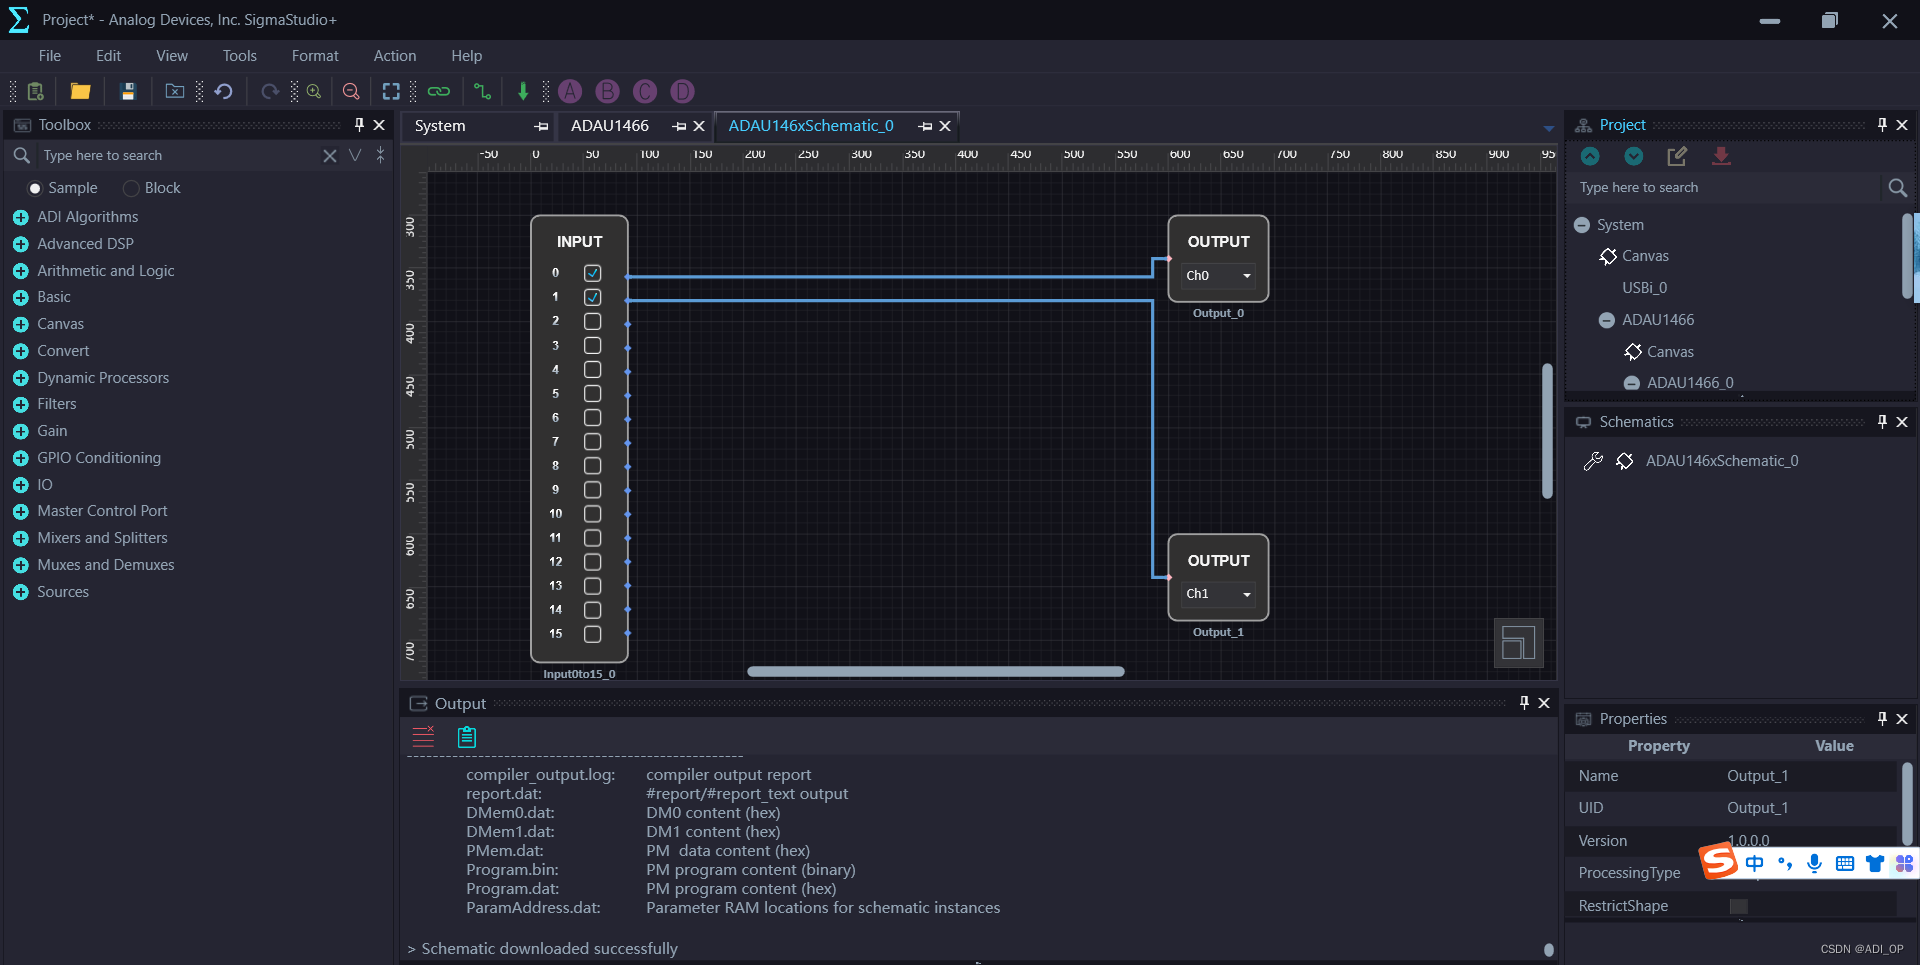This screenshot has width=1920, height=965.
Task: Collapse the ADAU1466 tree node
Action: pos(1607,320)
